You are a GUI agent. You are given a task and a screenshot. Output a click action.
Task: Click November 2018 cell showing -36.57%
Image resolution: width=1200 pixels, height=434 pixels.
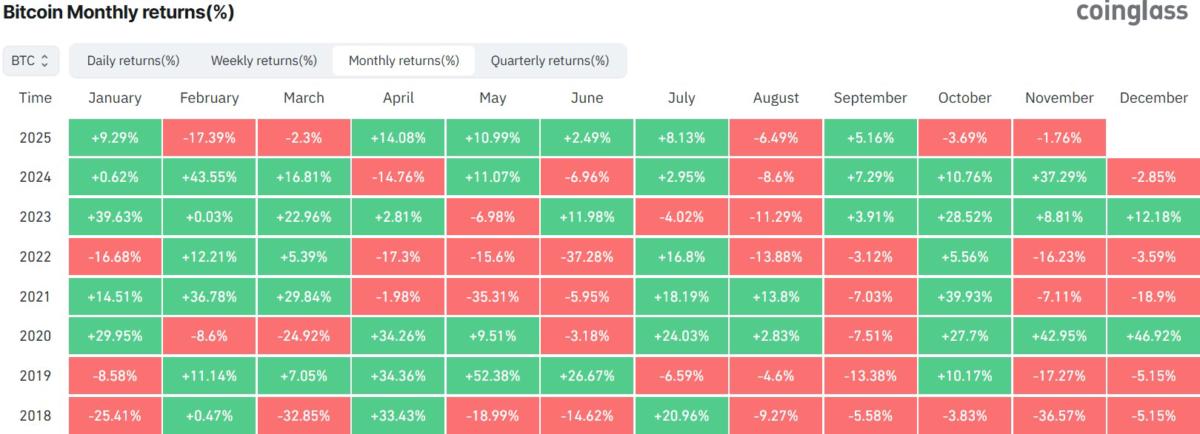[x=1059, y=416]
